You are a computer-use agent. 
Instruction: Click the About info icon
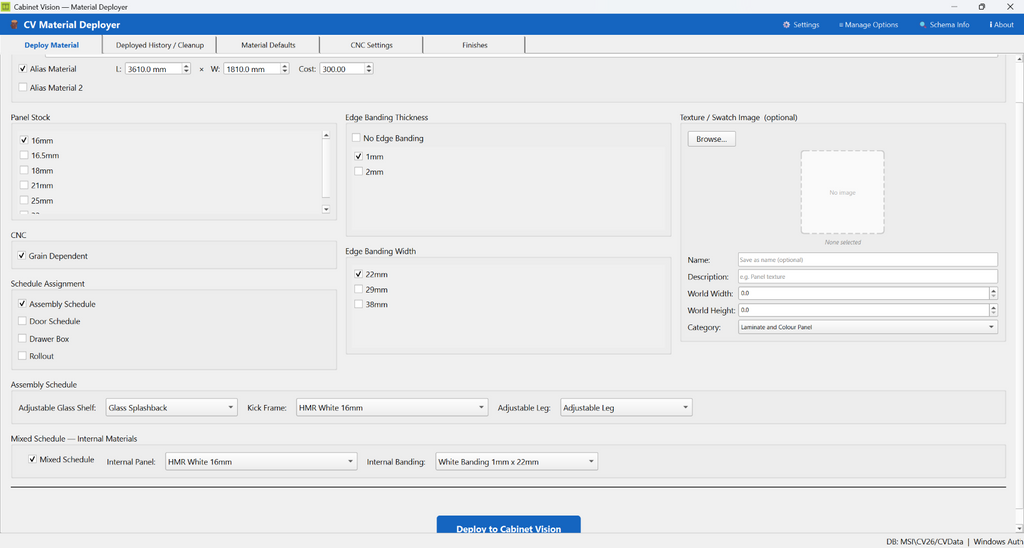coord(991,25)
